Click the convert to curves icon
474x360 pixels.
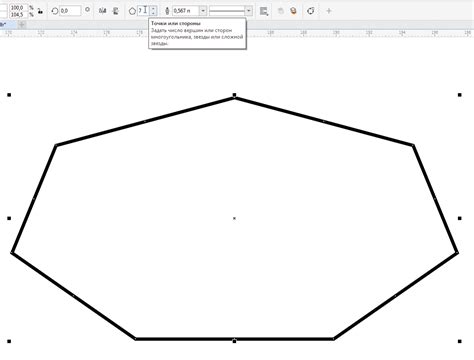(x=311, y=11)
